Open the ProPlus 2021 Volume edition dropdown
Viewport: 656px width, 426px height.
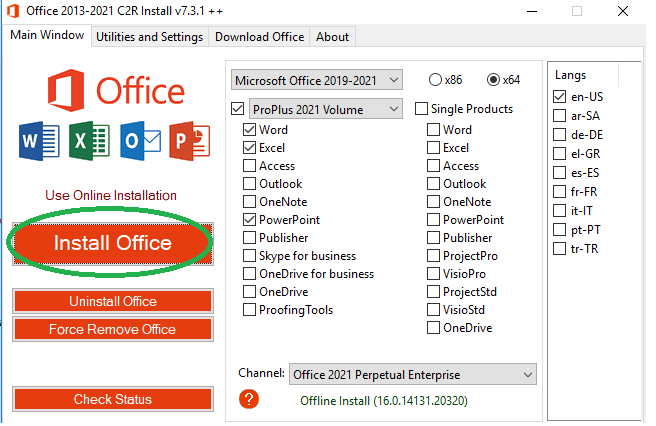326,109
